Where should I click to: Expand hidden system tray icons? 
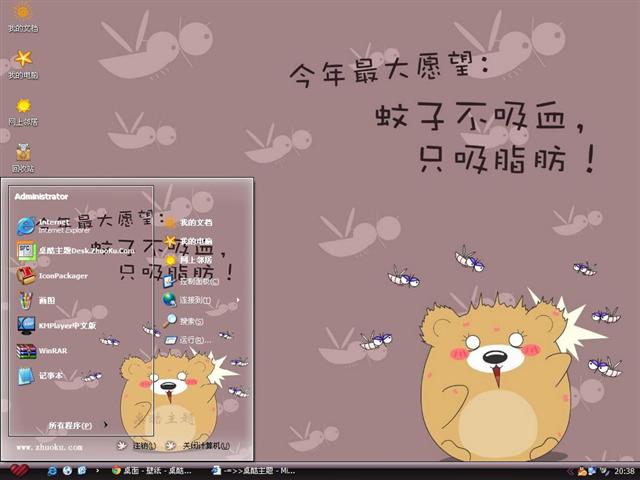pyautogui.click(x=571, y=472)
